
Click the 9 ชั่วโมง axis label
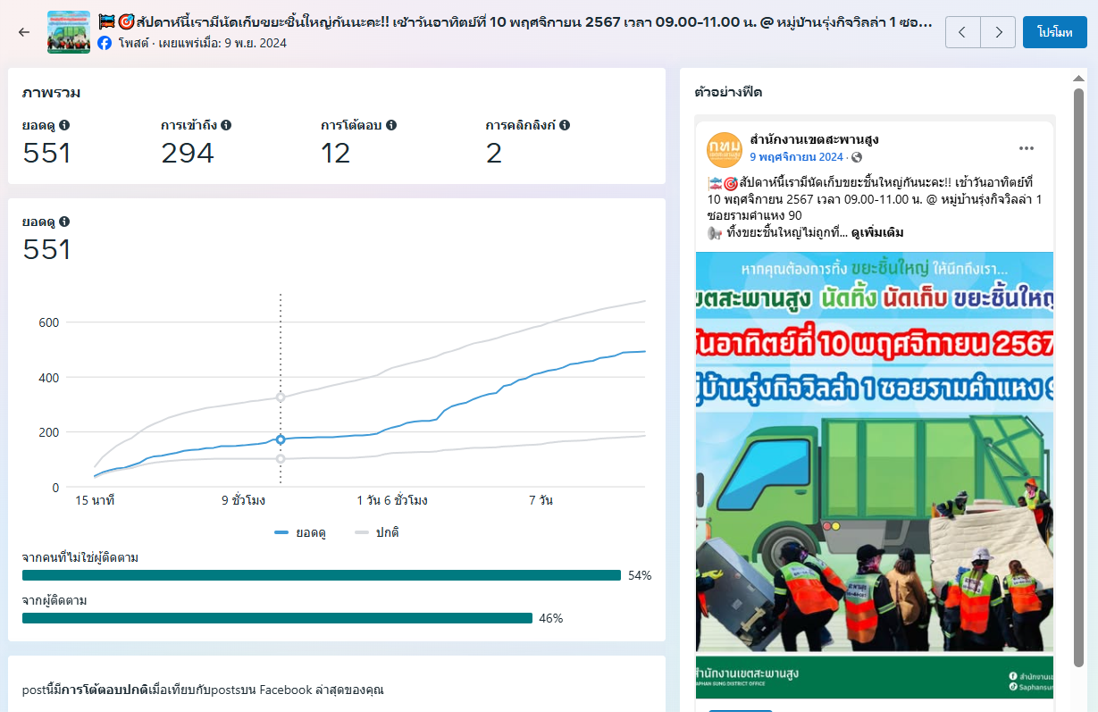[x=243, y=501]
